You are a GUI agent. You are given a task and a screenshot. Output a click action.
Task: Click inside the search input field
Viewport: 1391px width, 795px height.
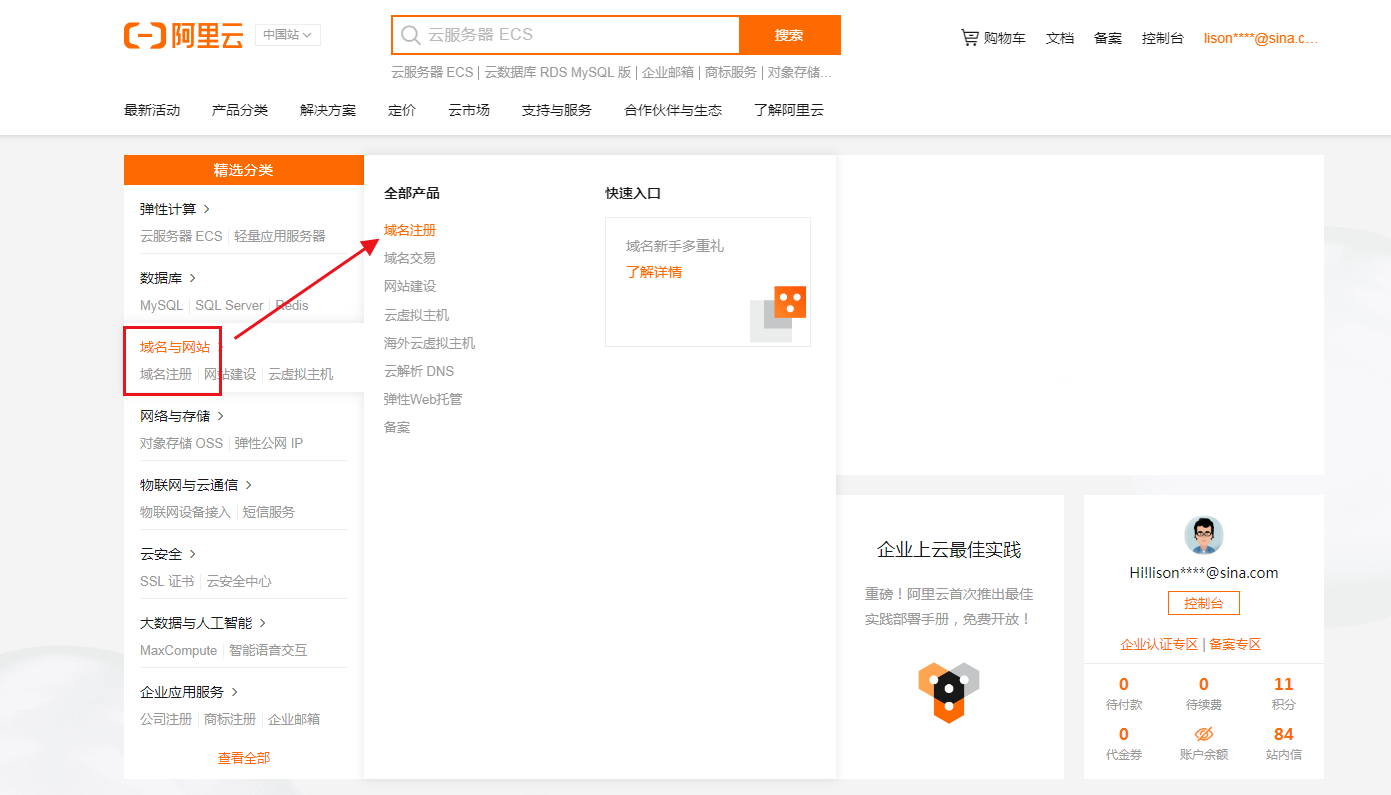click(560, 35)
